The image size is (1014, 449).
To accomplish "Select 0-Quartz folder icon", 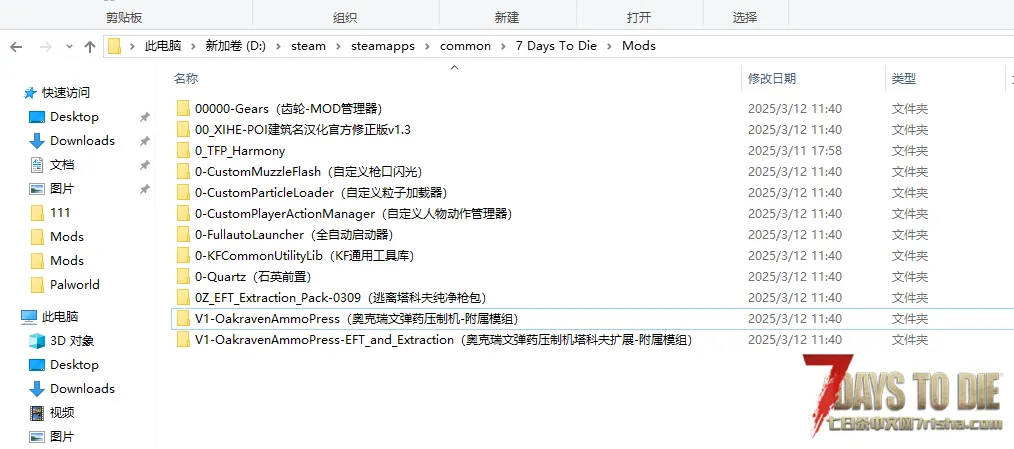I will [x=182, y=276].
